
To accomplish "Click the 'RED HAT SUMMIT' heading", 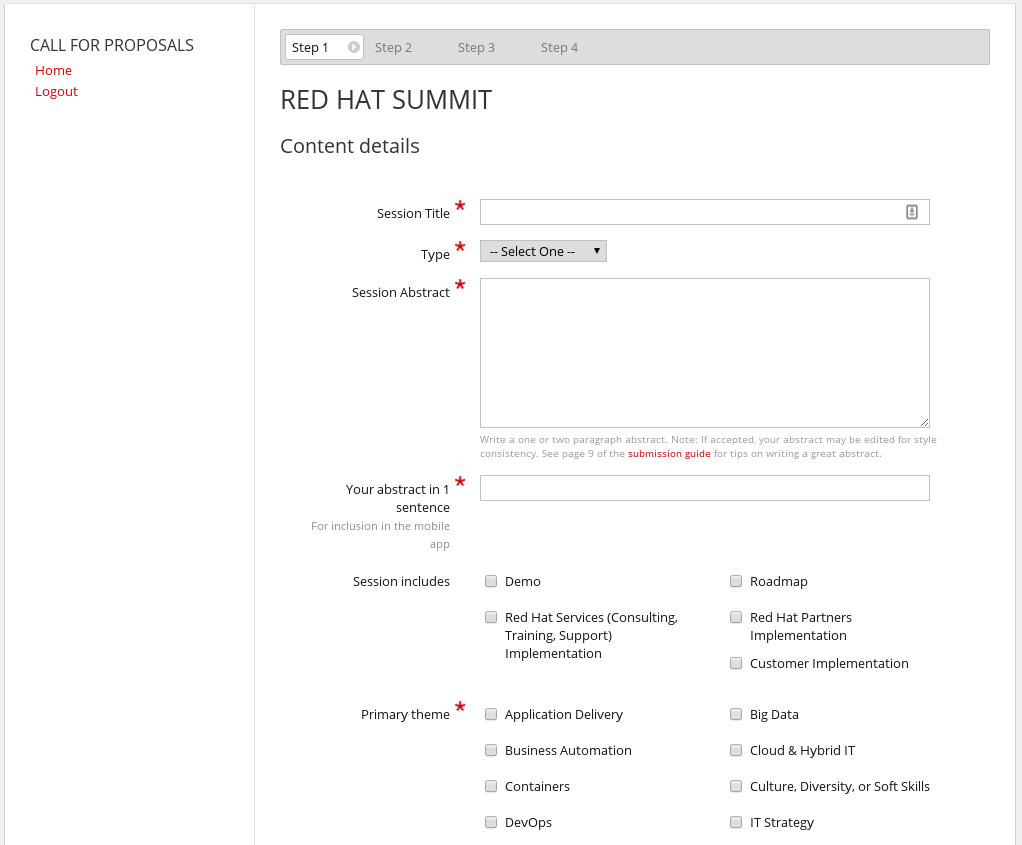I will pyautogui.click(x=386, y=100).
